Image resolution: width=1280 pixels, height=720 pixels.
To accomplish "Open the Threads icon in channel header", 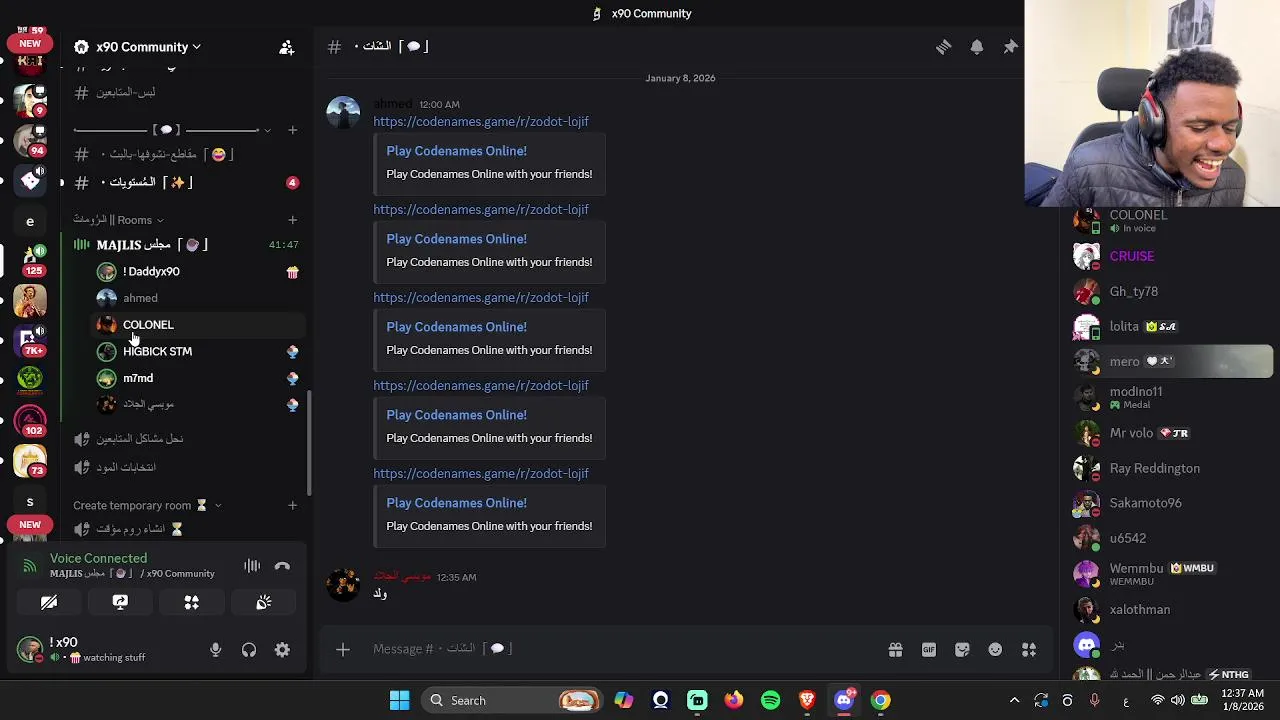I will [x=943, y=47].
